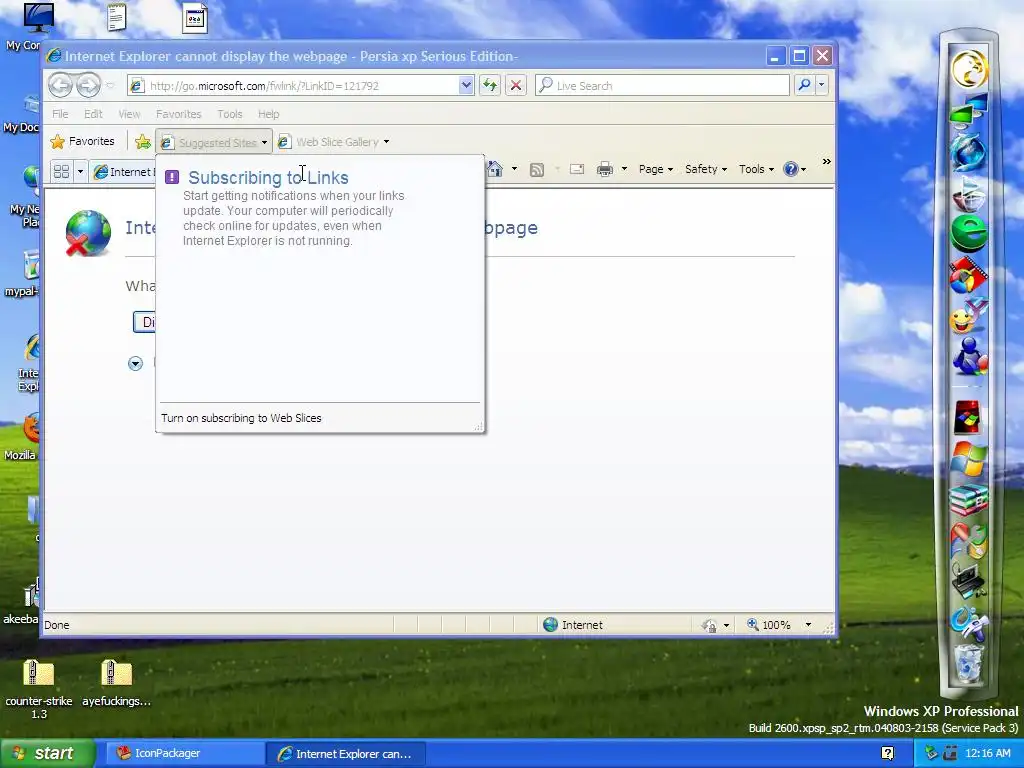Click the clock showing 12:16 AM
Screen dimensions: 1024x768
point(987,753)
